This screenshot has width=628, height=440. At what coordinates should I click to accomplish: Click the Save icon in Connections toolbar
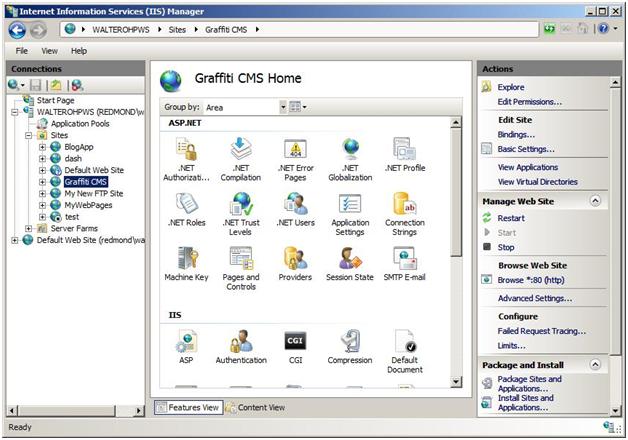[x=36, y=85]
